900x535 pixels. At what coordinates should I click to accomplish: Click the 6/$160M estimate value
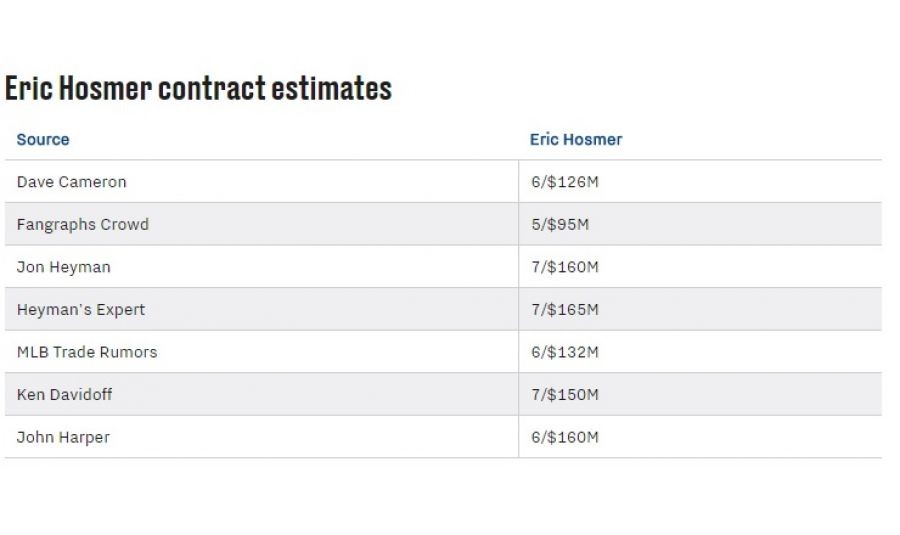565,437
